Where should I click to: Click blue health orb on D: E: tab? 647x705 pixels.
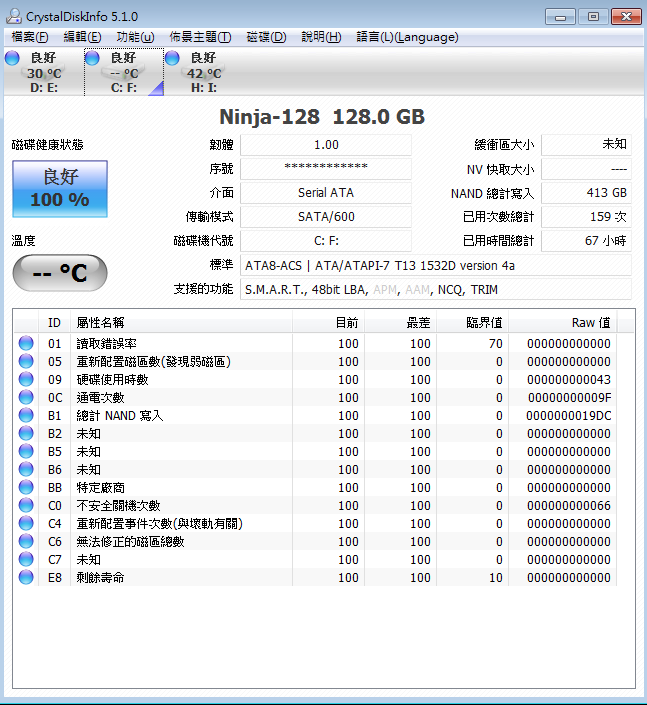12,58
